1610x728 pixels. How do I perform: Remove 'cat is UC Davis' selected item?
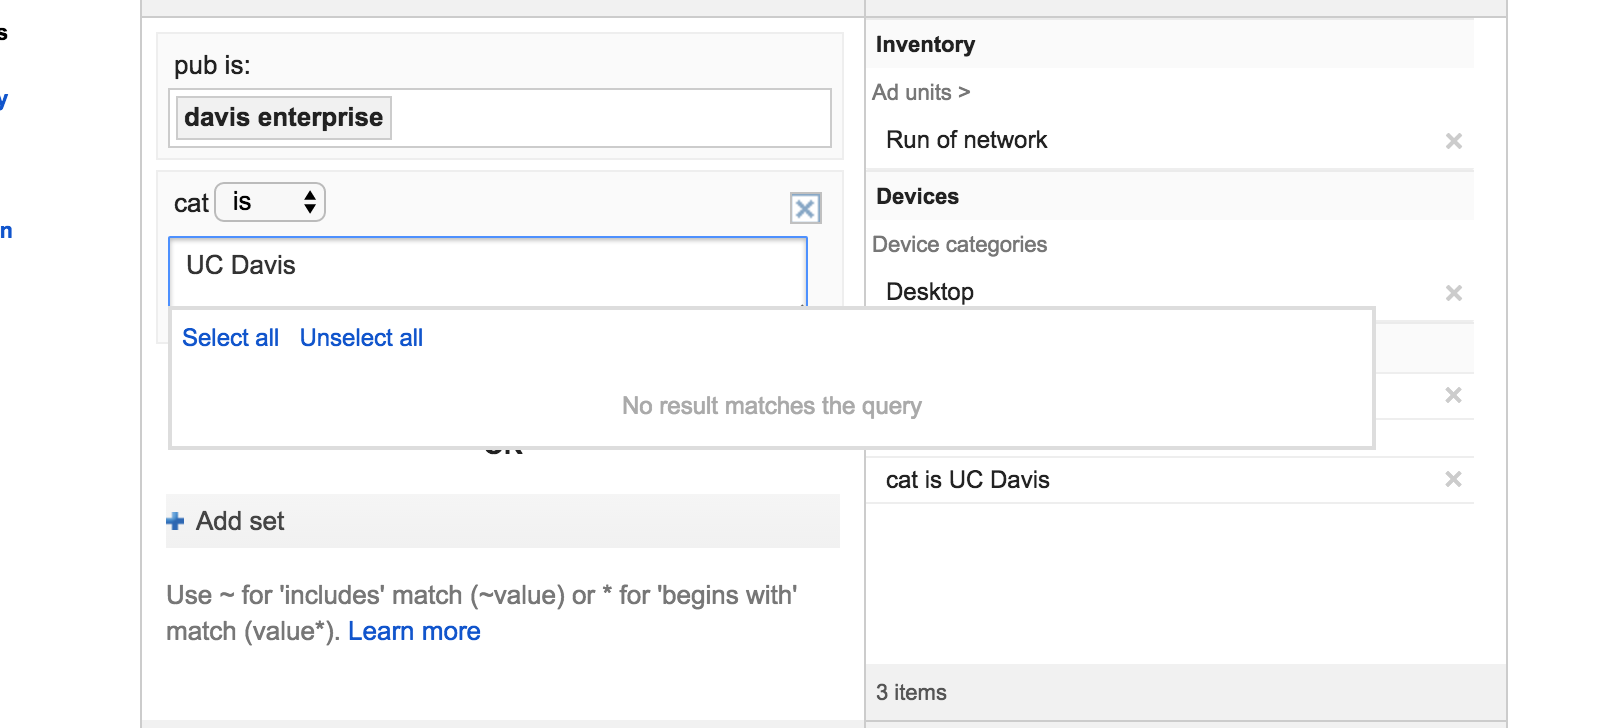pyautogui.click(x=1453, y=479)
